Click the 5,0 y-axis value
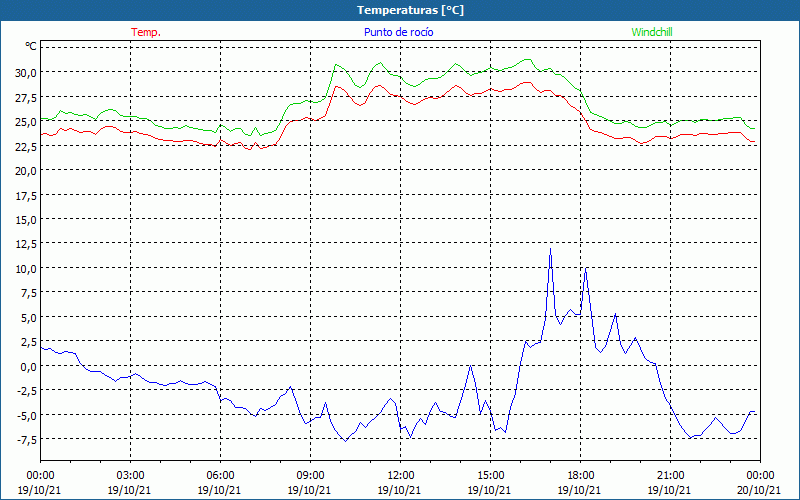The height and width of the screenshot is (500, 800). pos(28,318)
